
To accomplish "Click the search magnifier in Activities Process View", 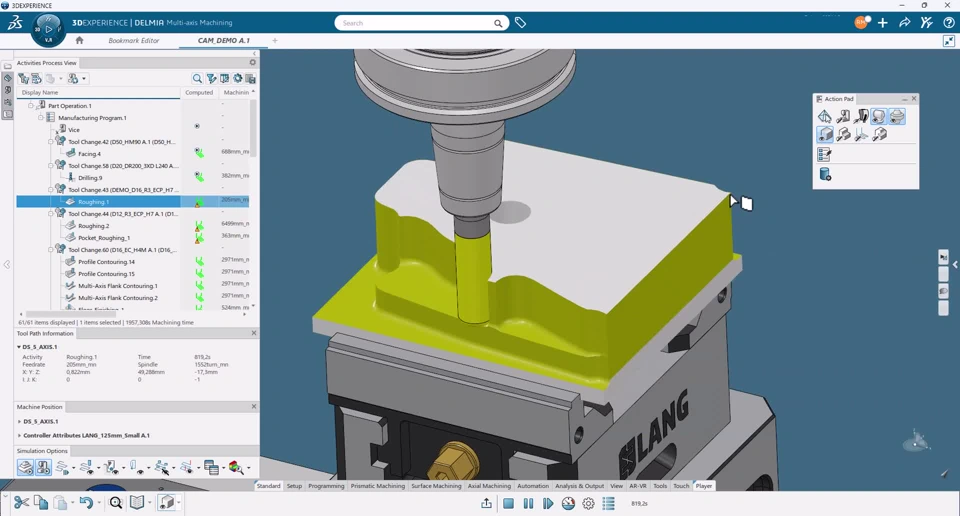I will coord(197,78).
